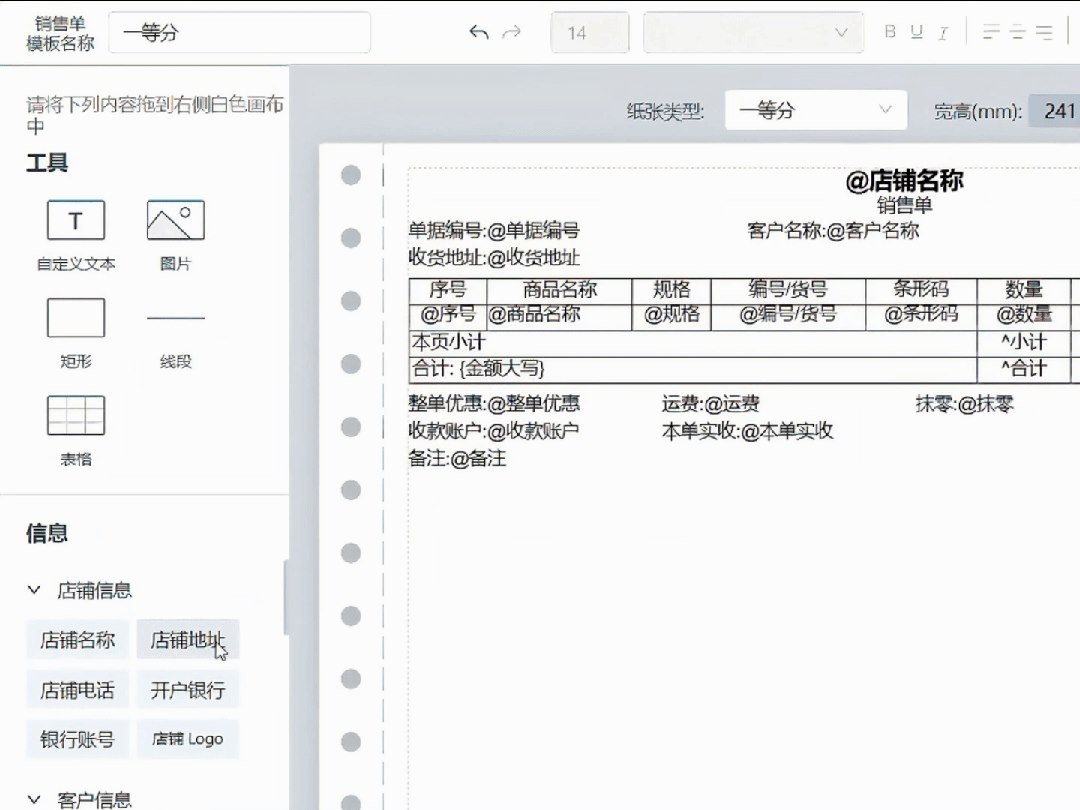Screen dimensions: 1080x810
Task: Click the 条形码 table header cell
Action: click(x=921, y=290)
